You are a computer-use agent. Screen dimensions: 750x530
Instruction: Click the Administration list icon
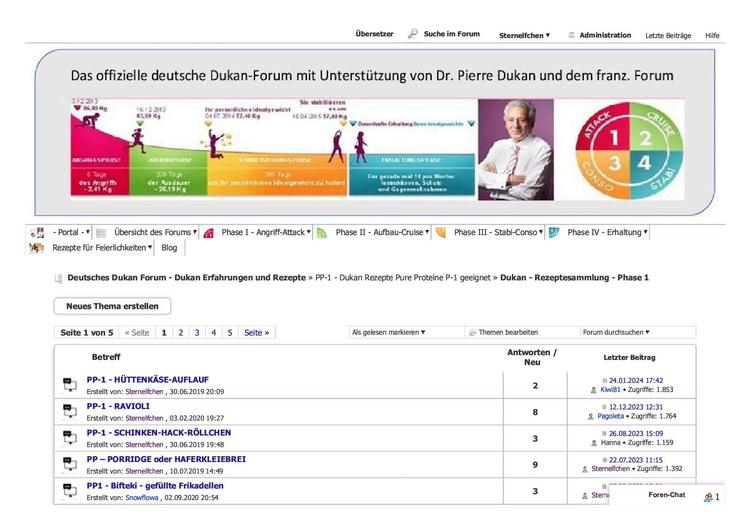(x=572, y=35)
